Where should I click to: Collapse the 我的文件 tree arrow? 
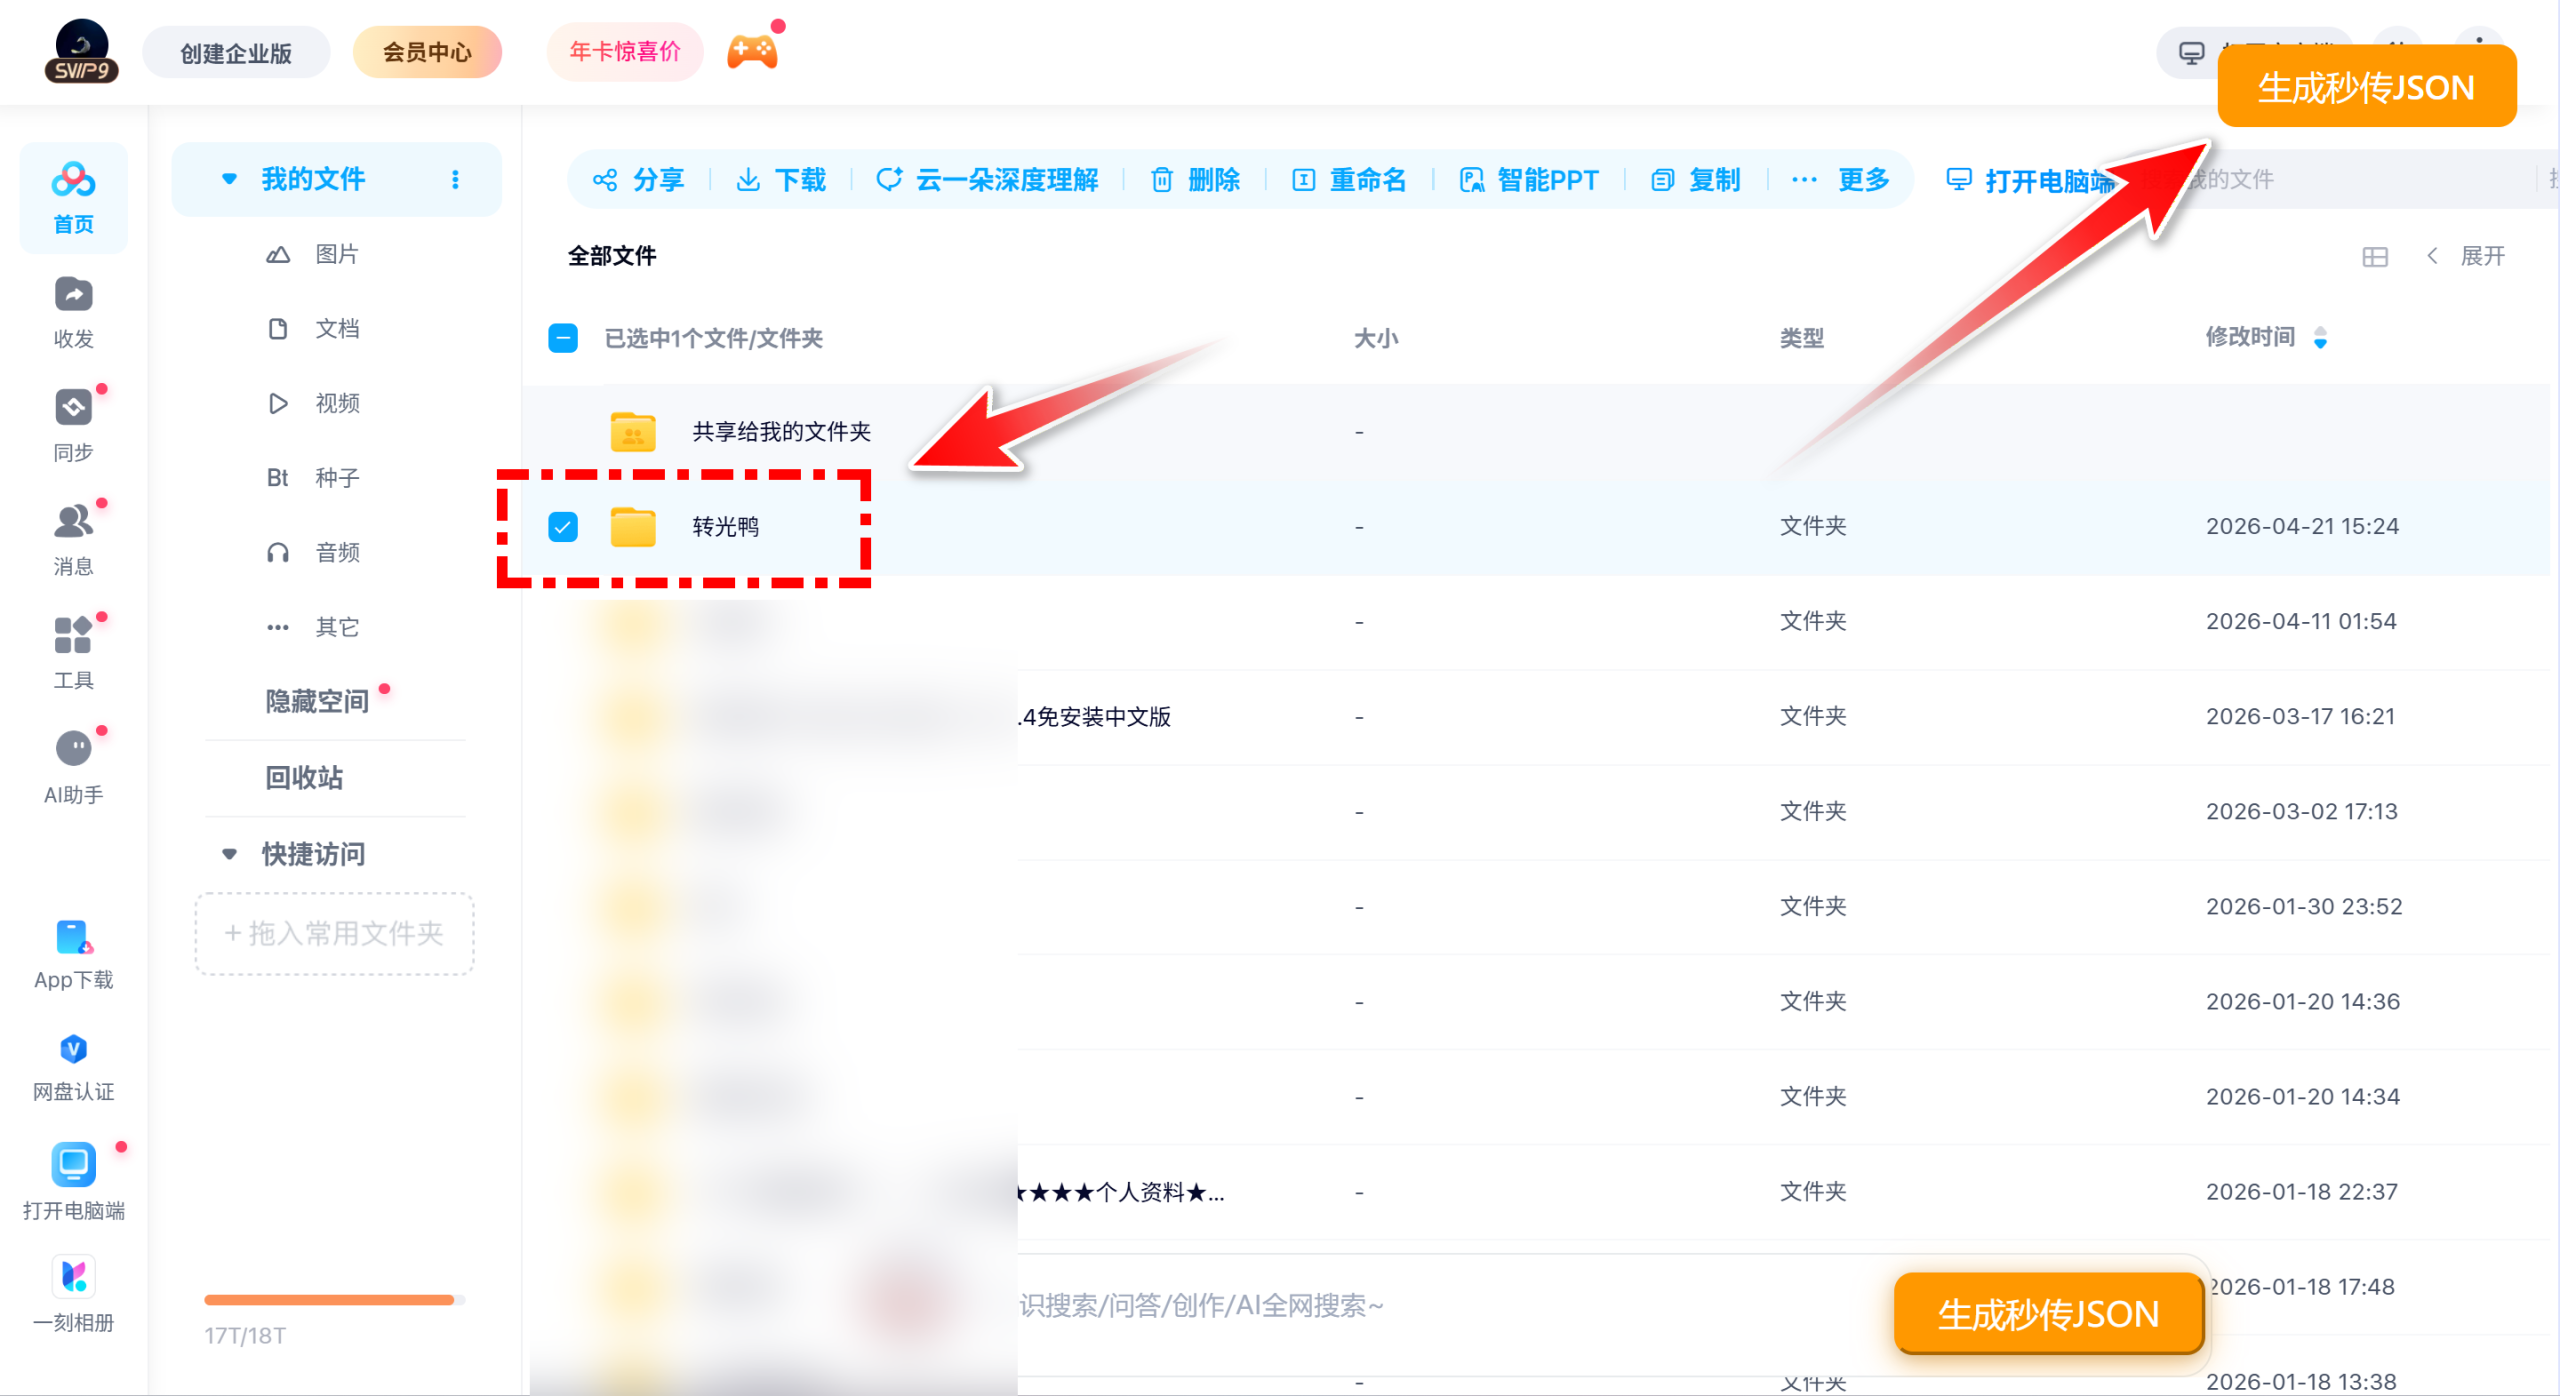click(229, 179)
